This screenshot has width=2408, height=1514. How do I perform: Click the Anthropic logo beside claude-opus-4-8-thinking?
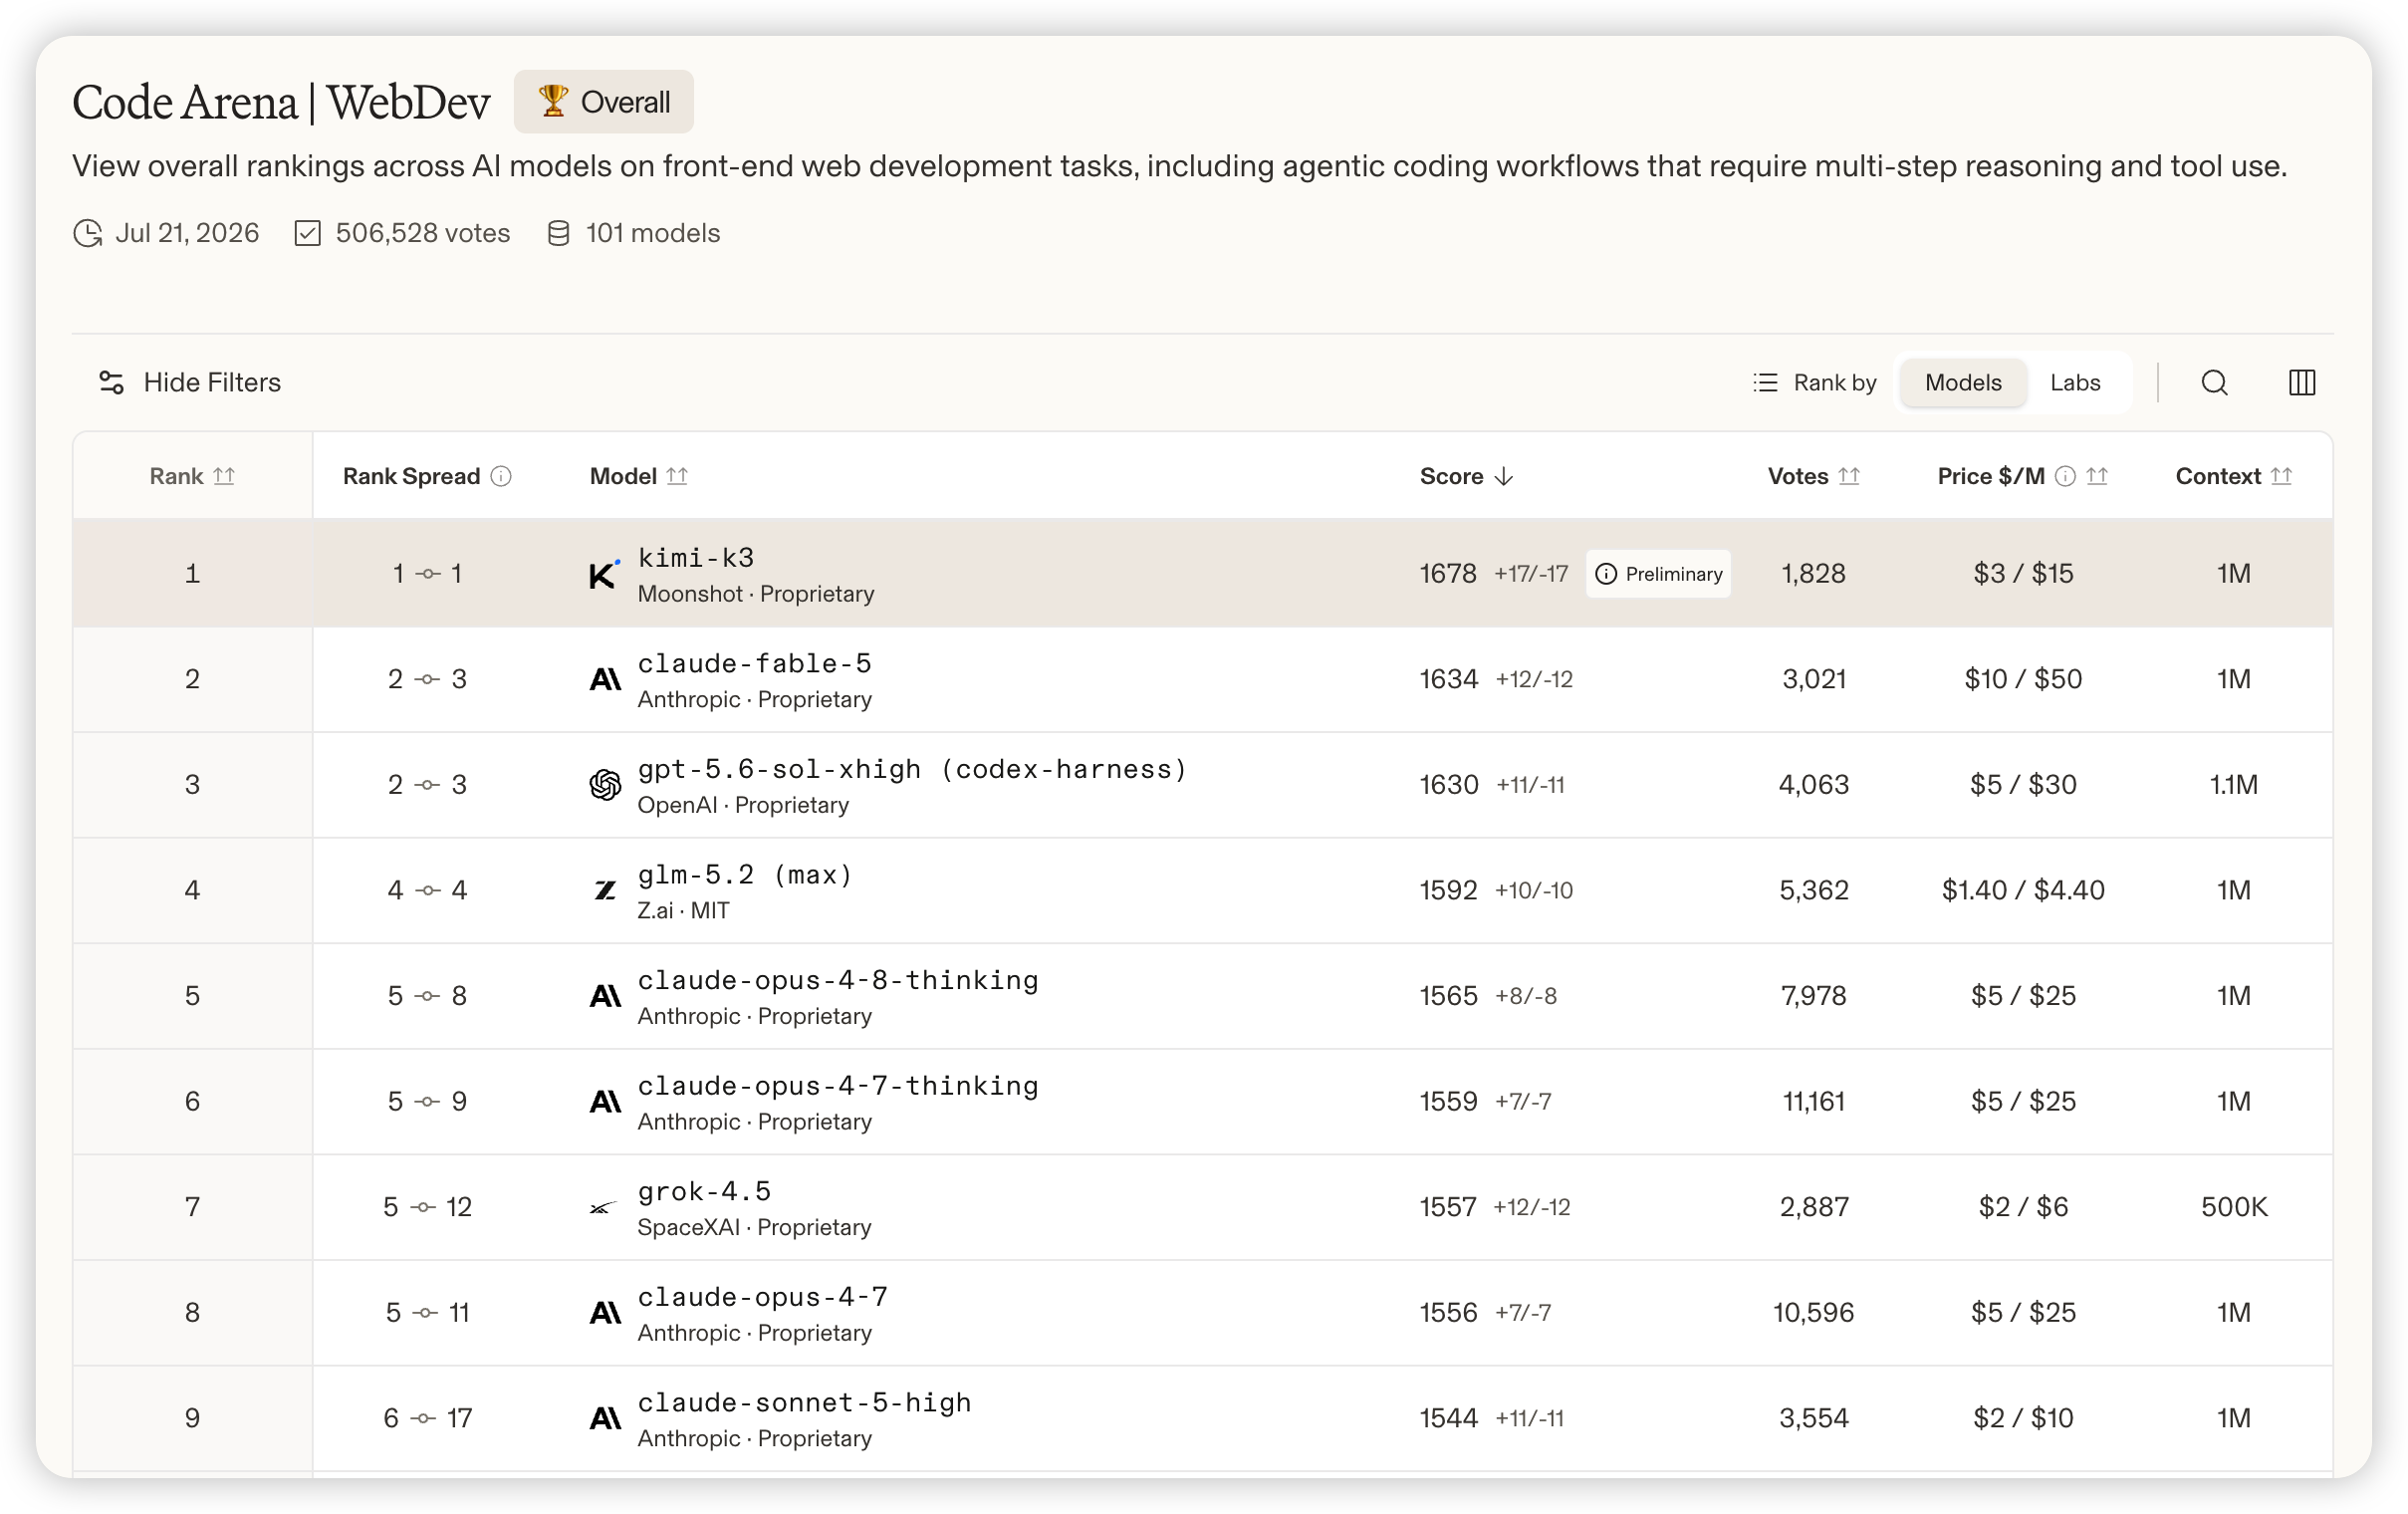[x=605, y=996]
